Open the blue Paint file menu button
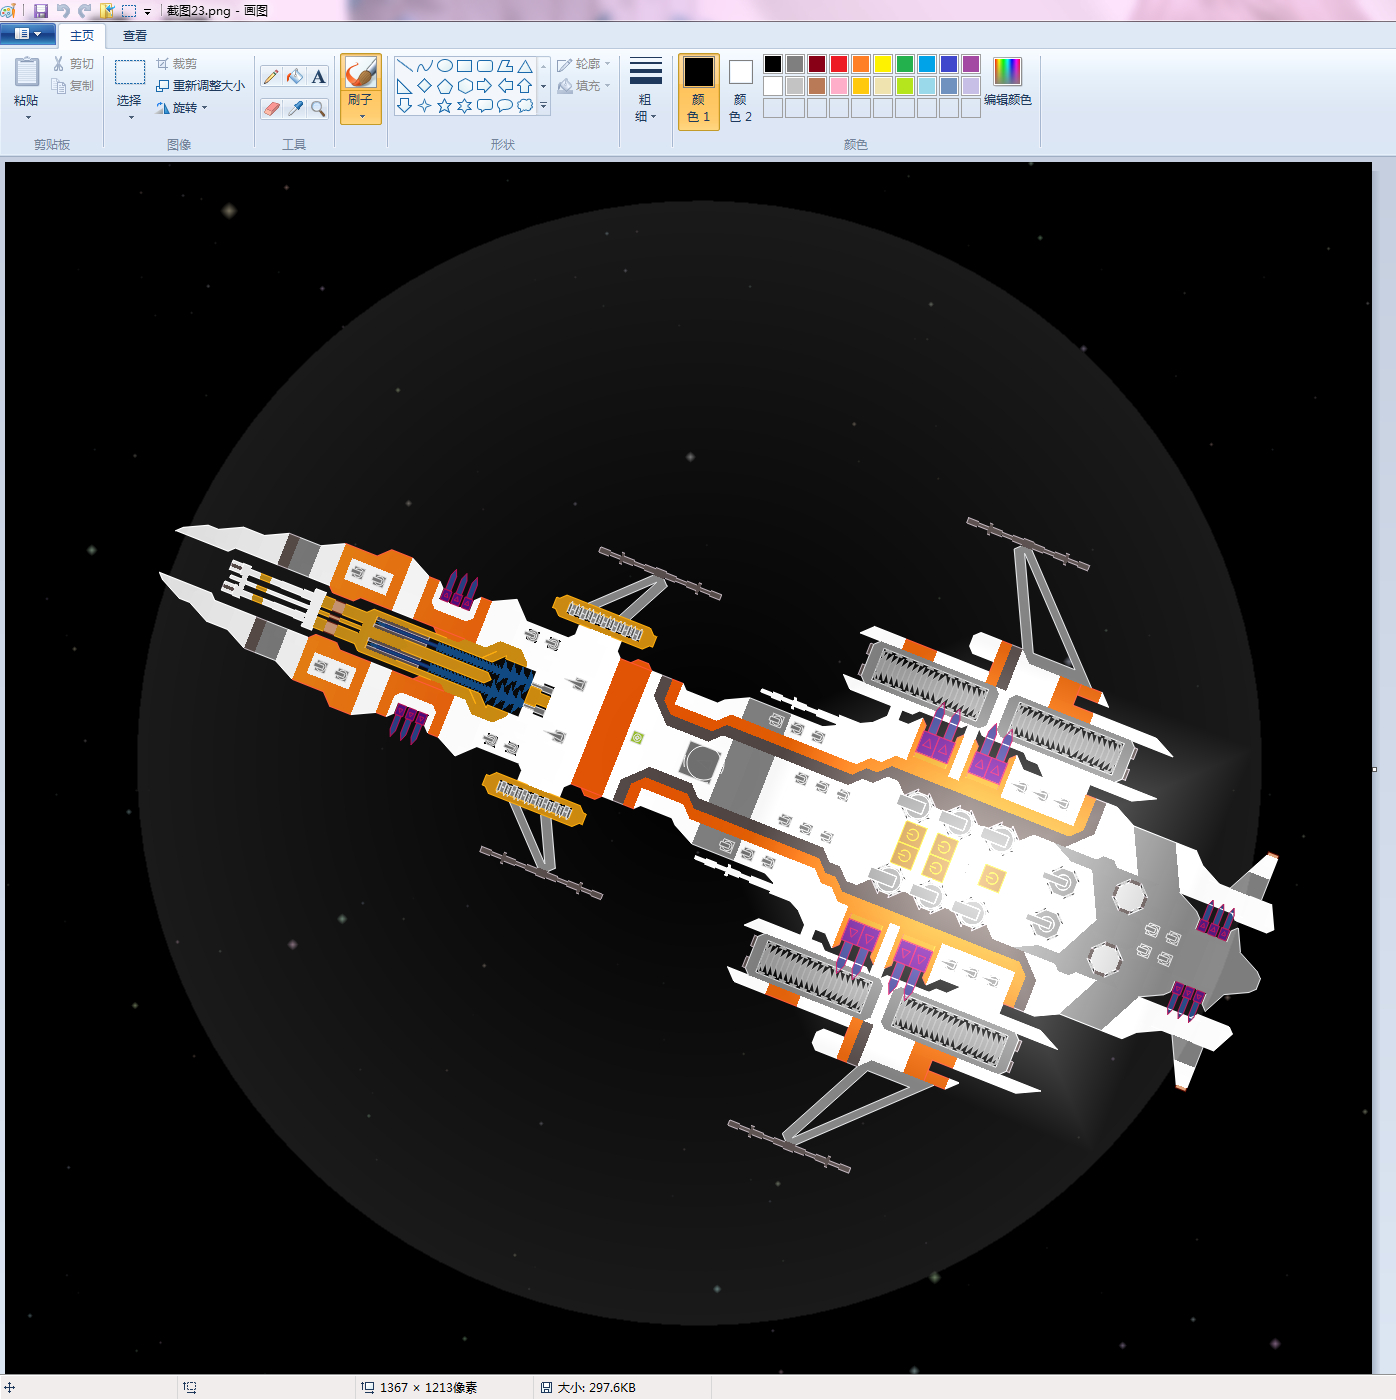 click(x=27, y=34)
